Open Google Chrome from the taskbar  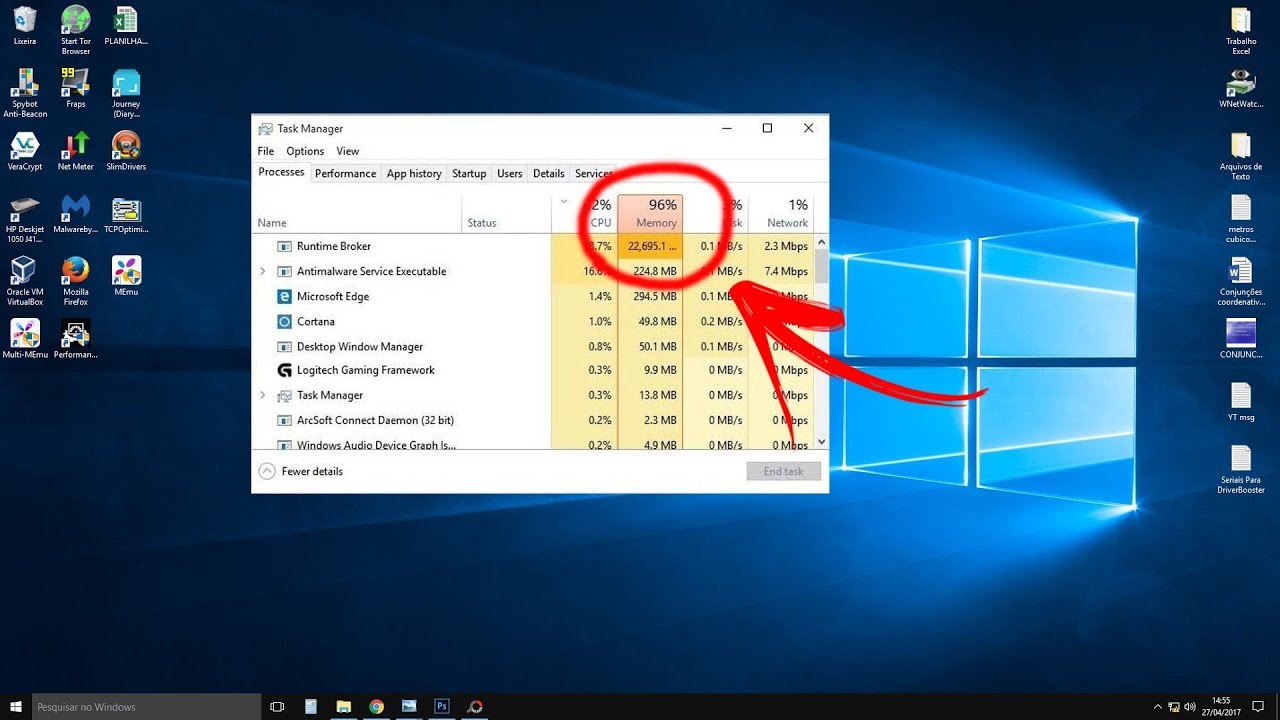(376, 707)
